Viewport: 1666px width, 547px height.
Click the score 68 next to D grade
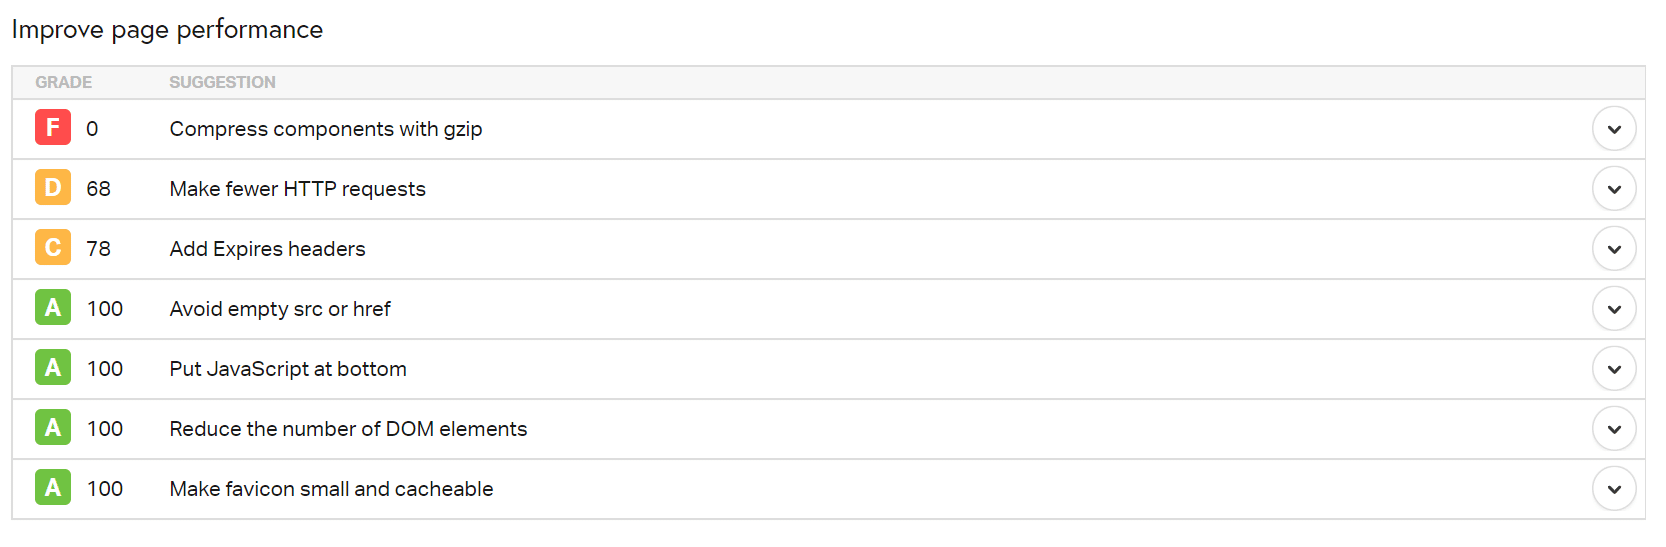point(98,189)
